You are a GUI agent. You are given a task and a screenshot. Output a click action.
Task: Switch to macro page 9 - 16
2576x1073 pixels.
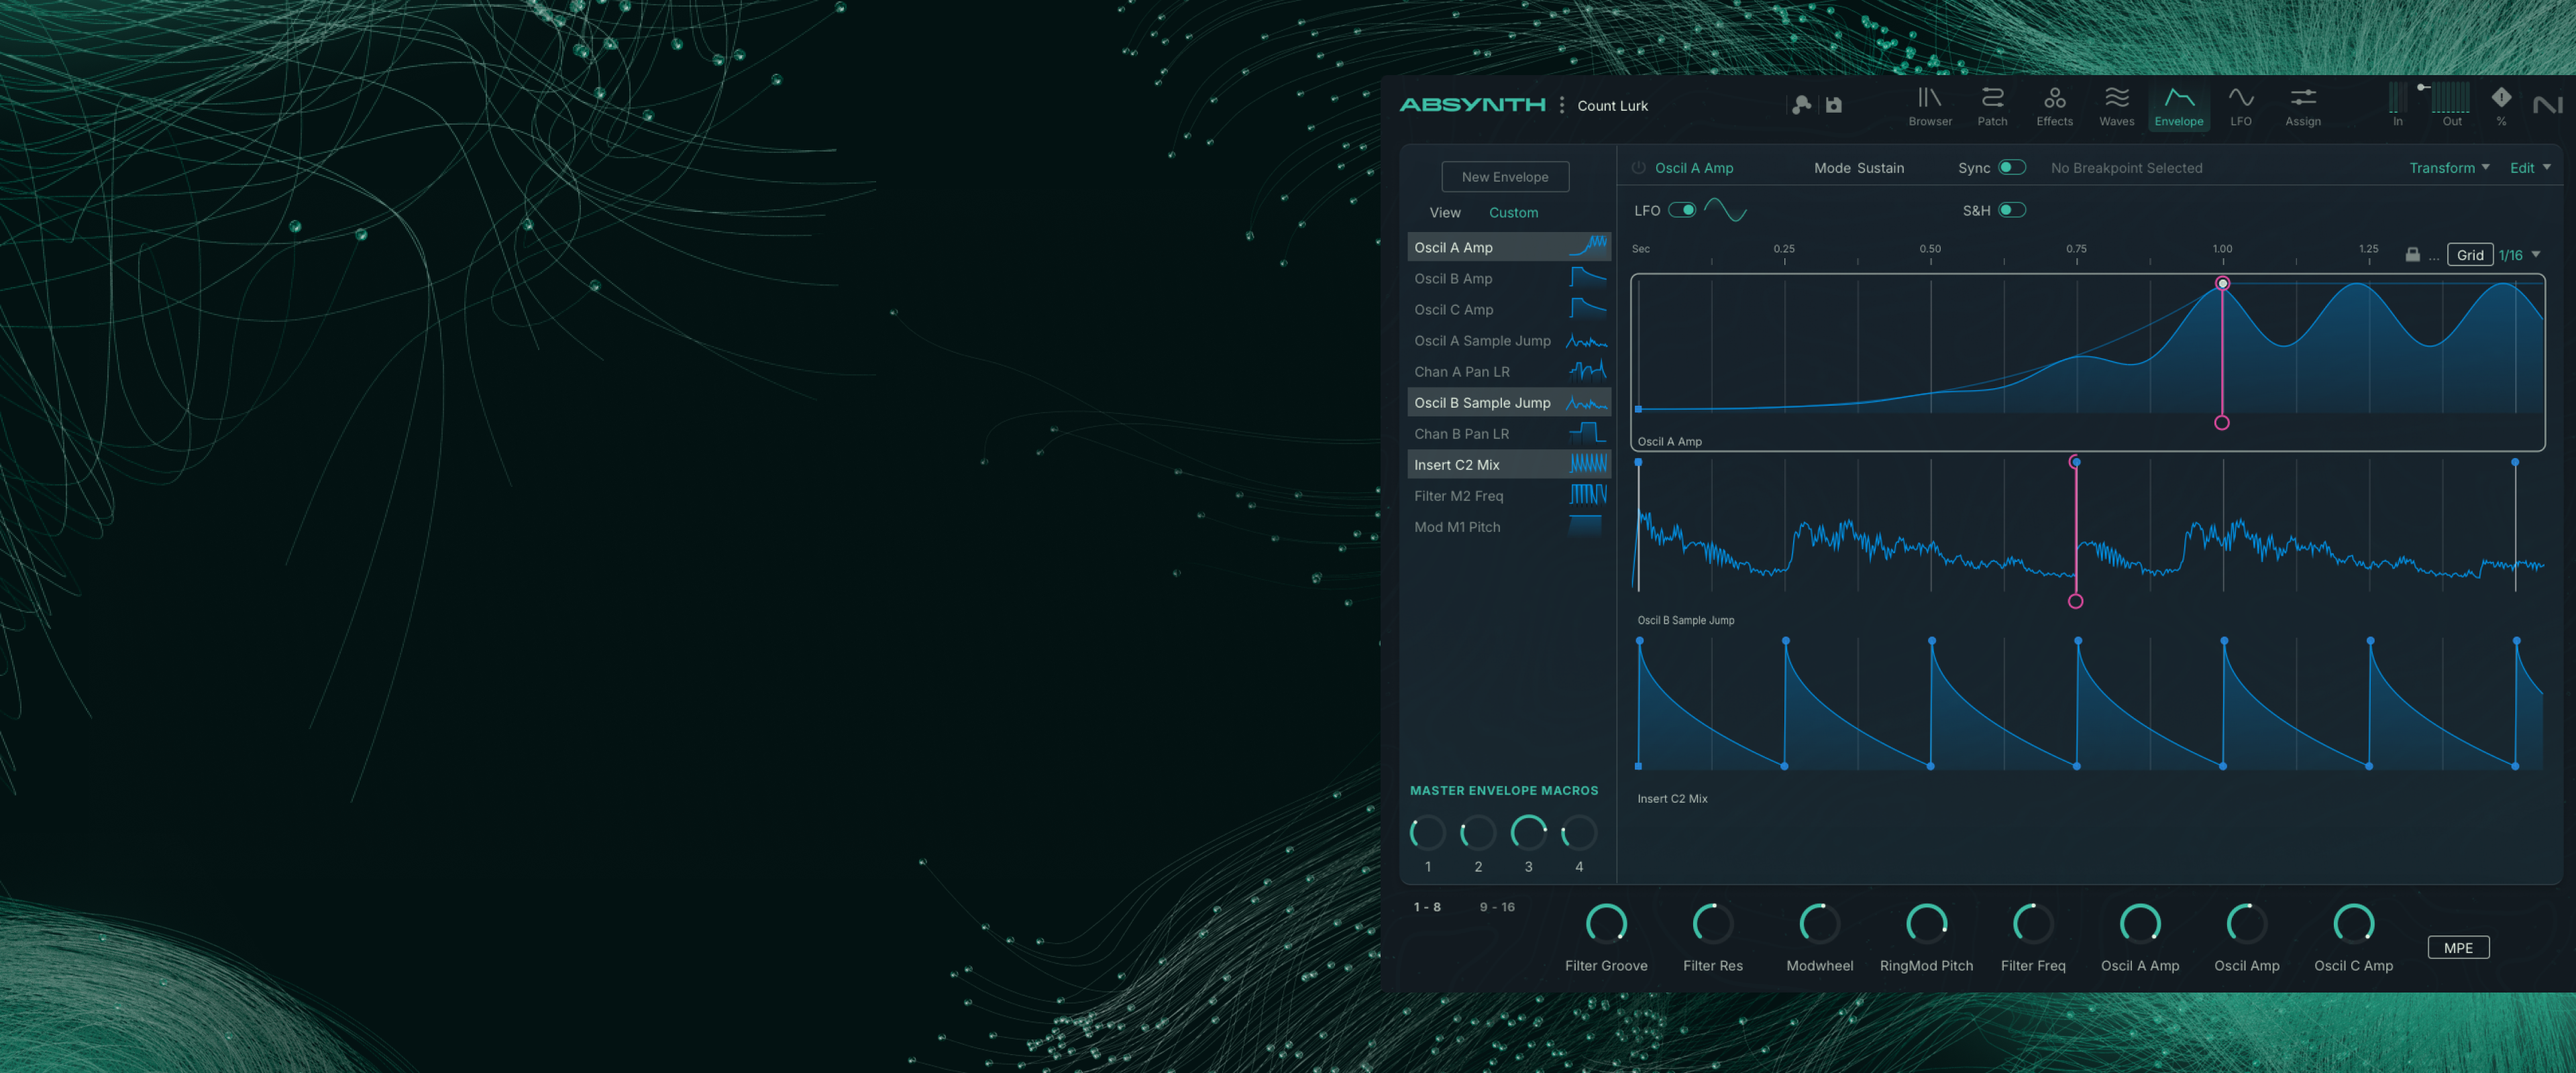(1496, 907)
